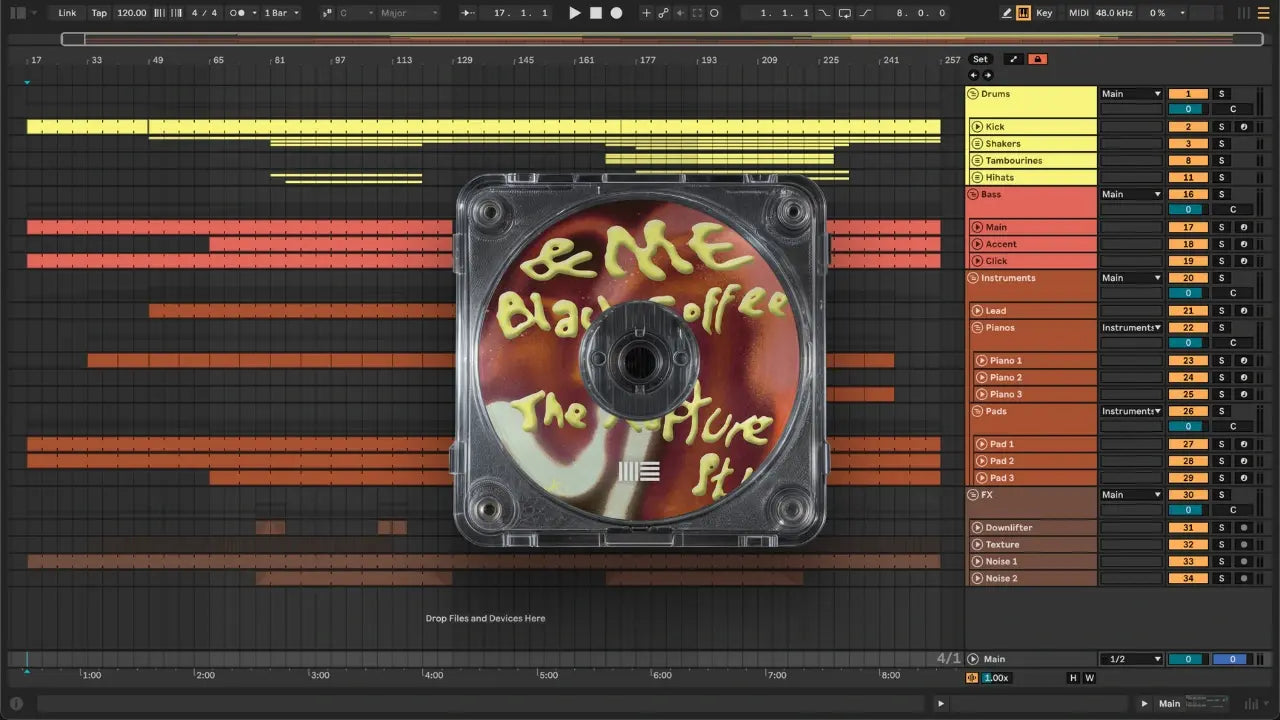This screenshot has width=1280, height=720.
Task: Open the Key mapping mode
Action: coord(1044,13)
